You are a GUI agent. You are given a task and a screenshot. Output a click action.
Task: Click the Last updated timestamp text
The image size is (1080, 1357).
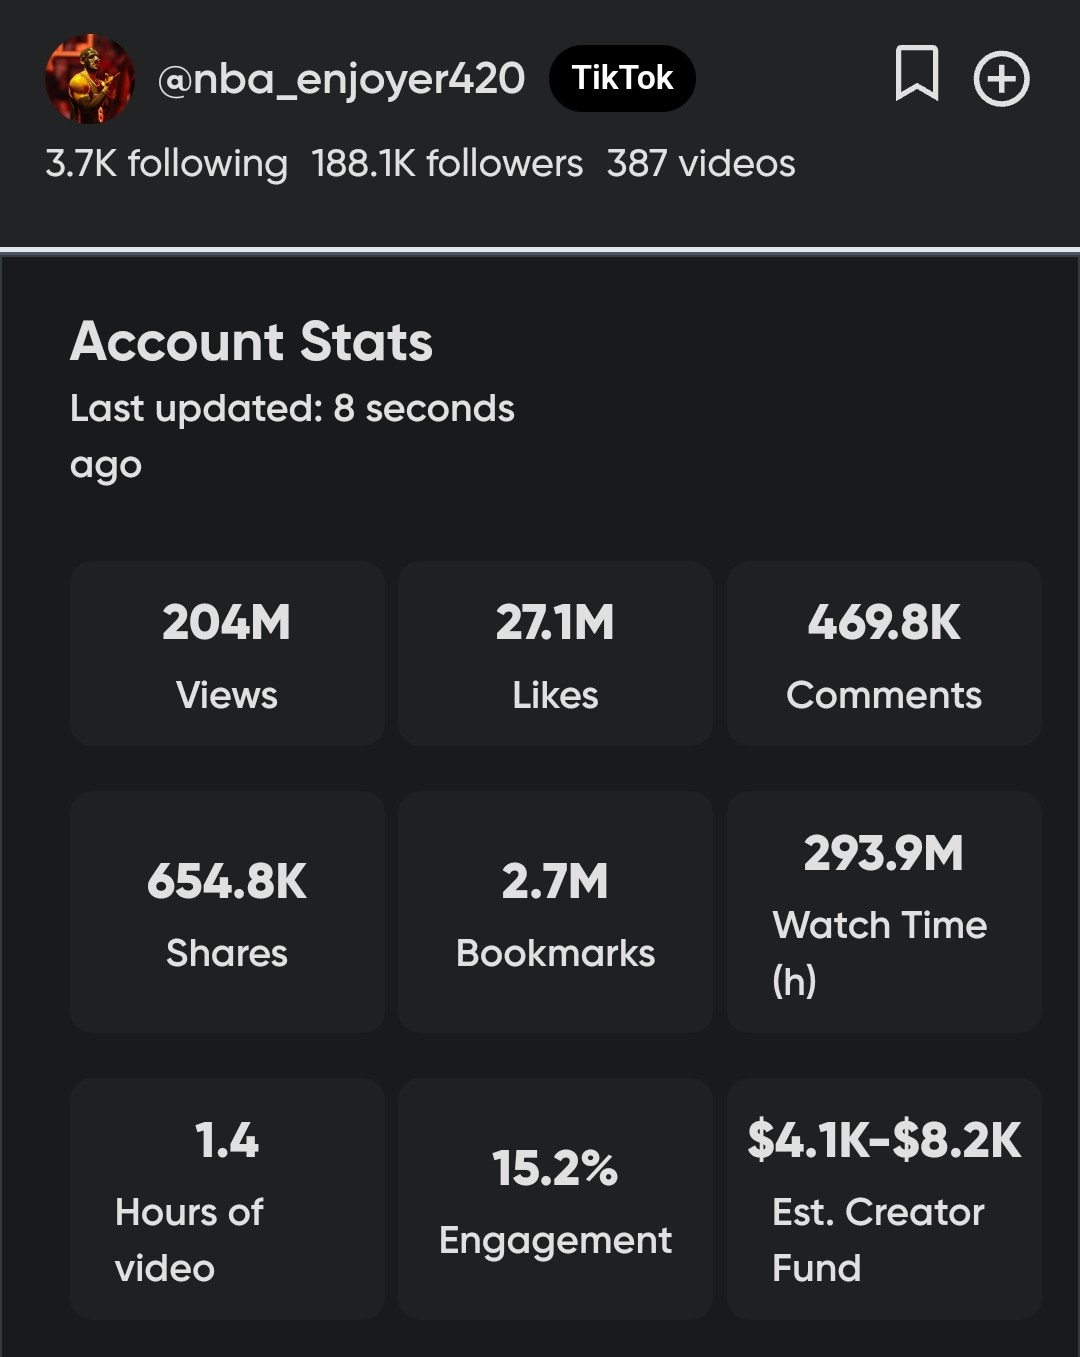(x=292, y=436)
